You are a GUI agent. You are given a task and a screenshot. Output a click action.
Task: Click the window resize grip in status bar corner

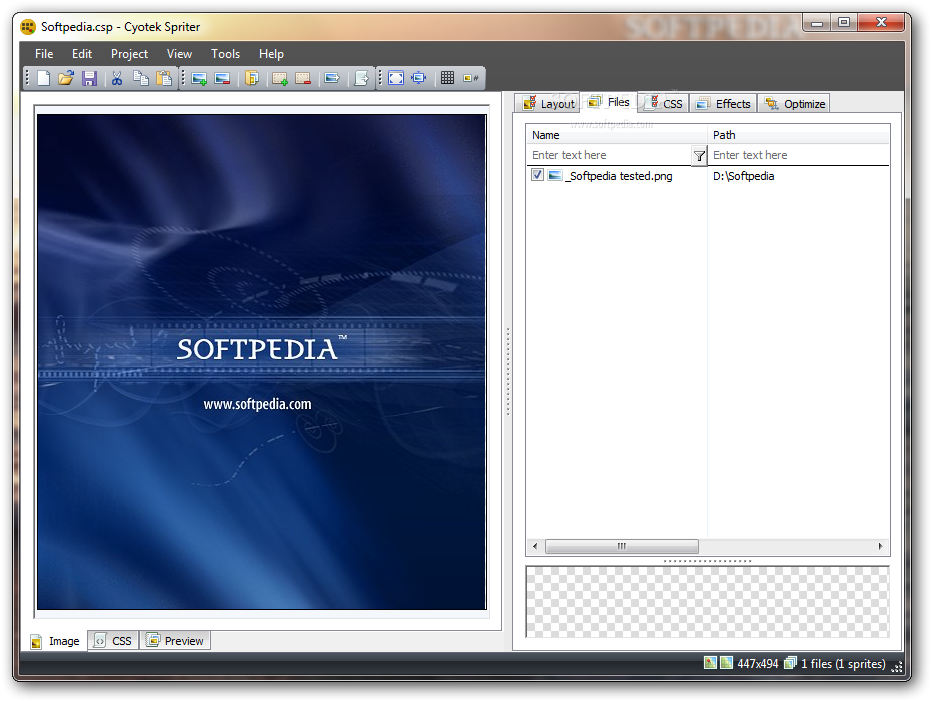(897, 666)
